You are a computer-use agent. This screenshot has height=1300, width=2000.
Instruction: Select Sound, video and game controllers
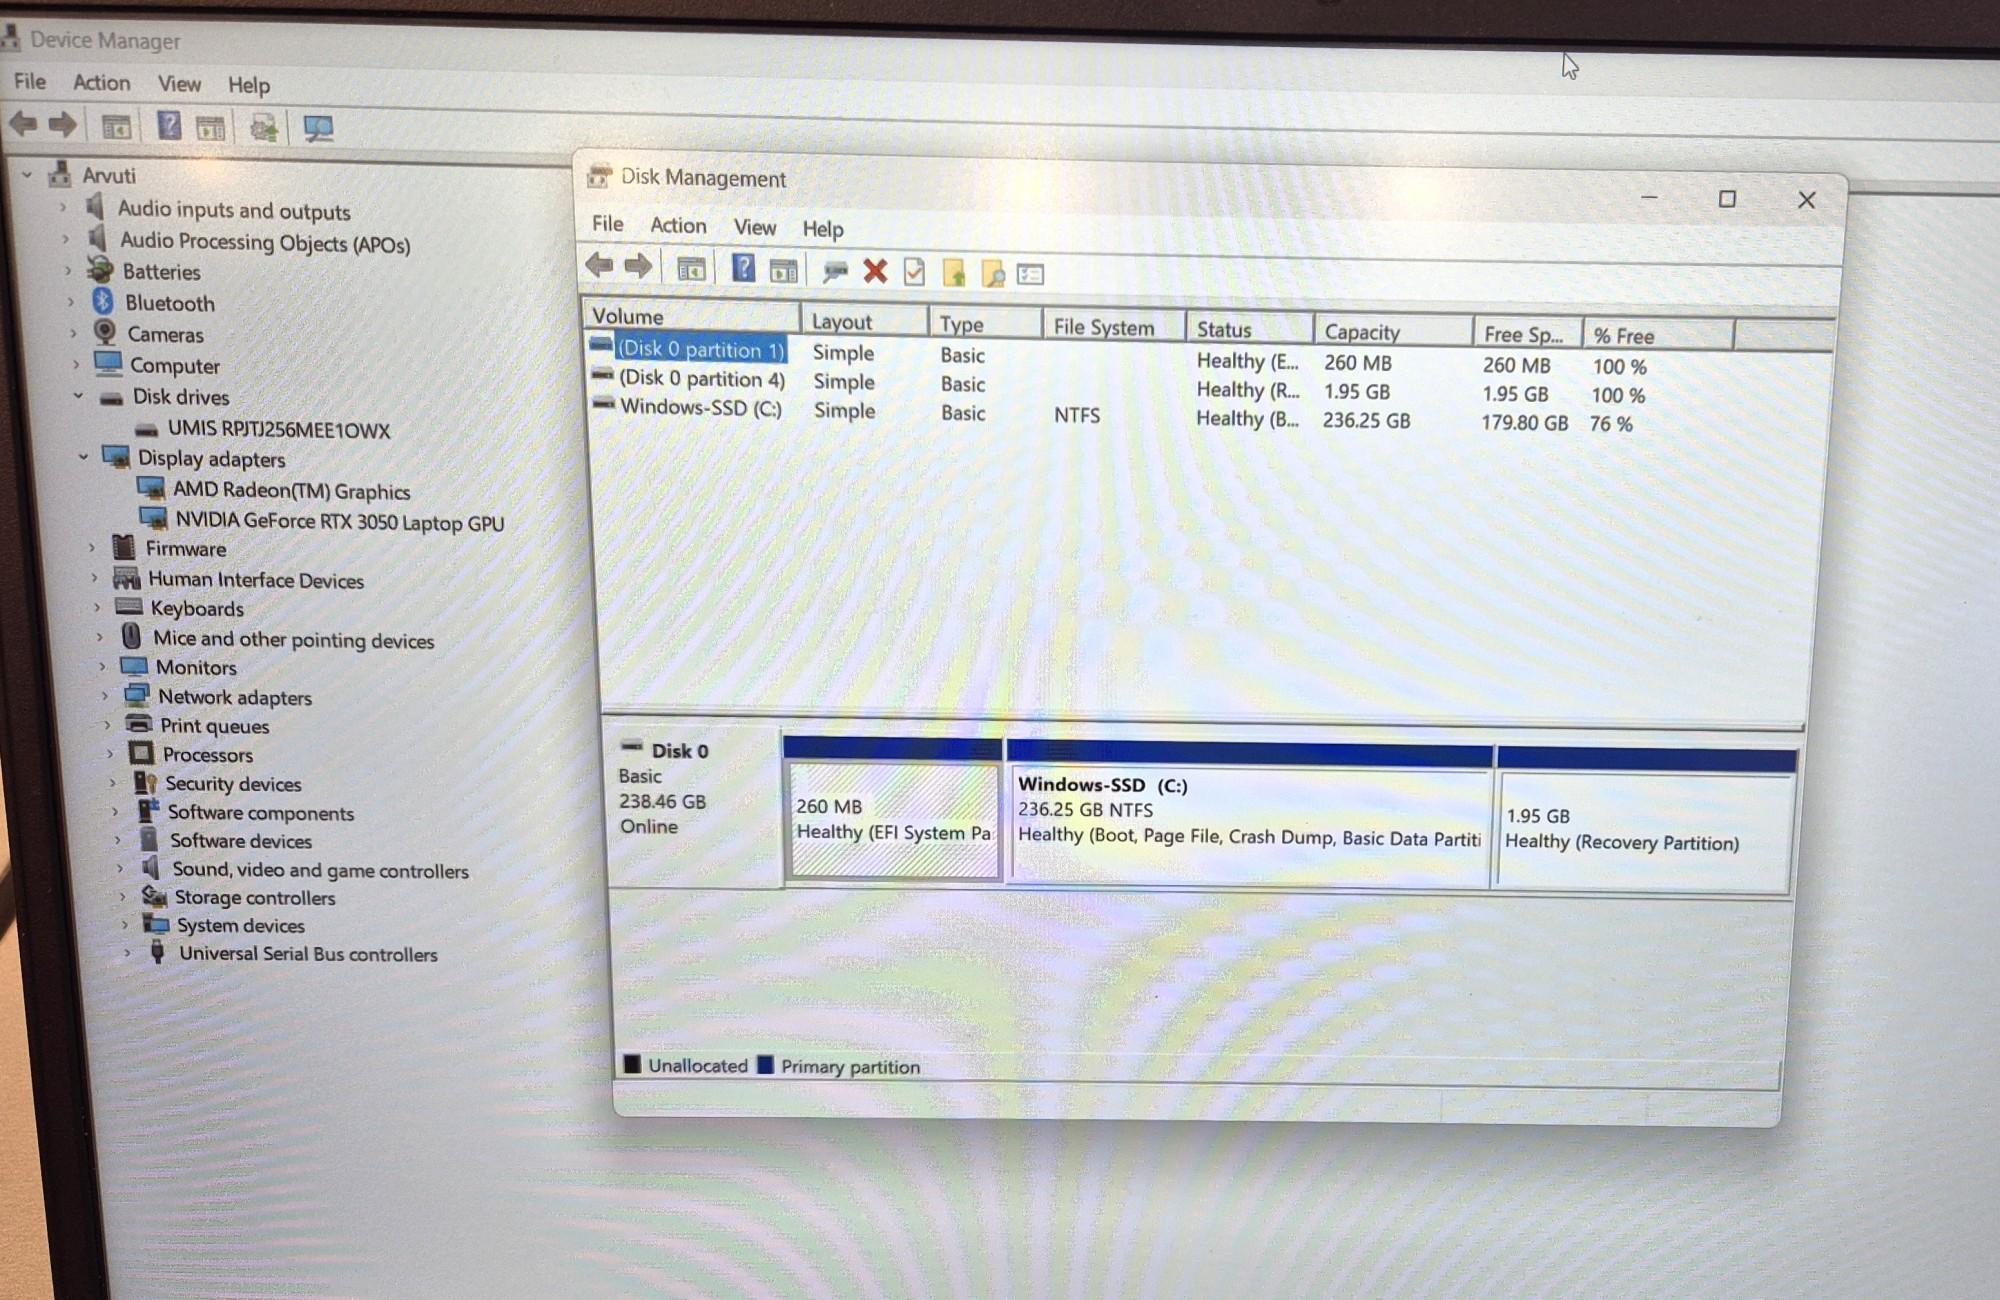320,869
